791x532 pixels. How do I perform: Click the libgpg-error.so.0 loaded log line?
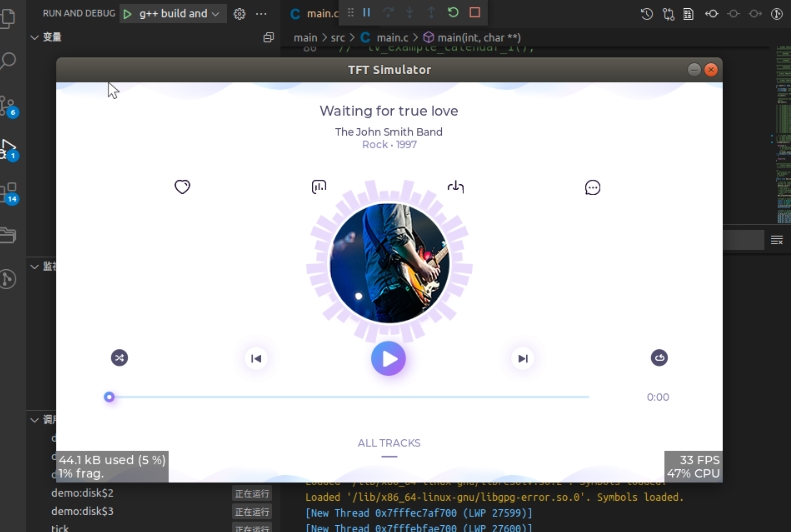494,497
